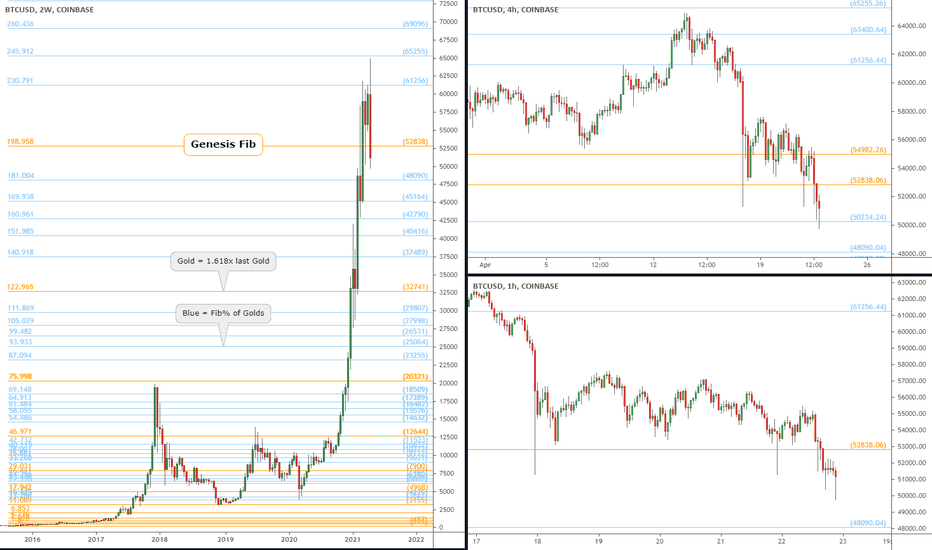932x550 pixels.
Task: Select the 'Blue = Fib% of Golds' callout
Action: click(x=223, y=313)
